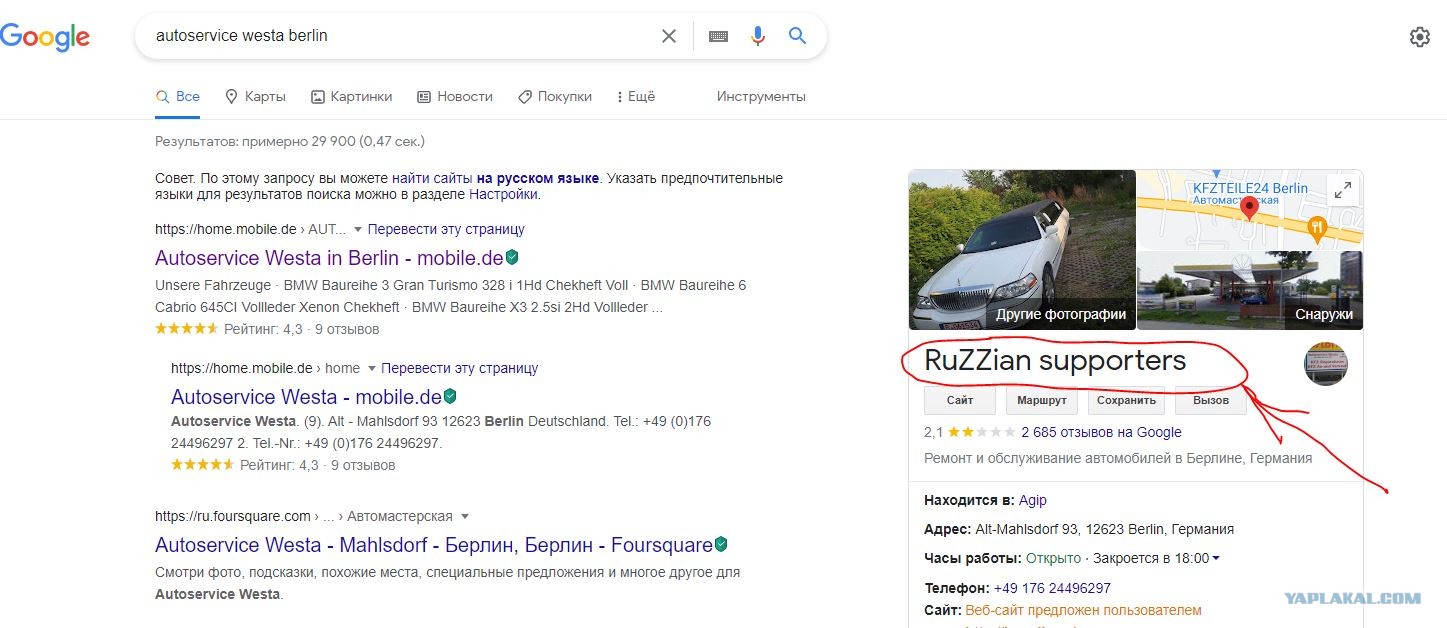The width and height of the screenshot is (1447, 628).
Task: Click Перевести эту страницу on first result
Action: click(x=446, y=229)
